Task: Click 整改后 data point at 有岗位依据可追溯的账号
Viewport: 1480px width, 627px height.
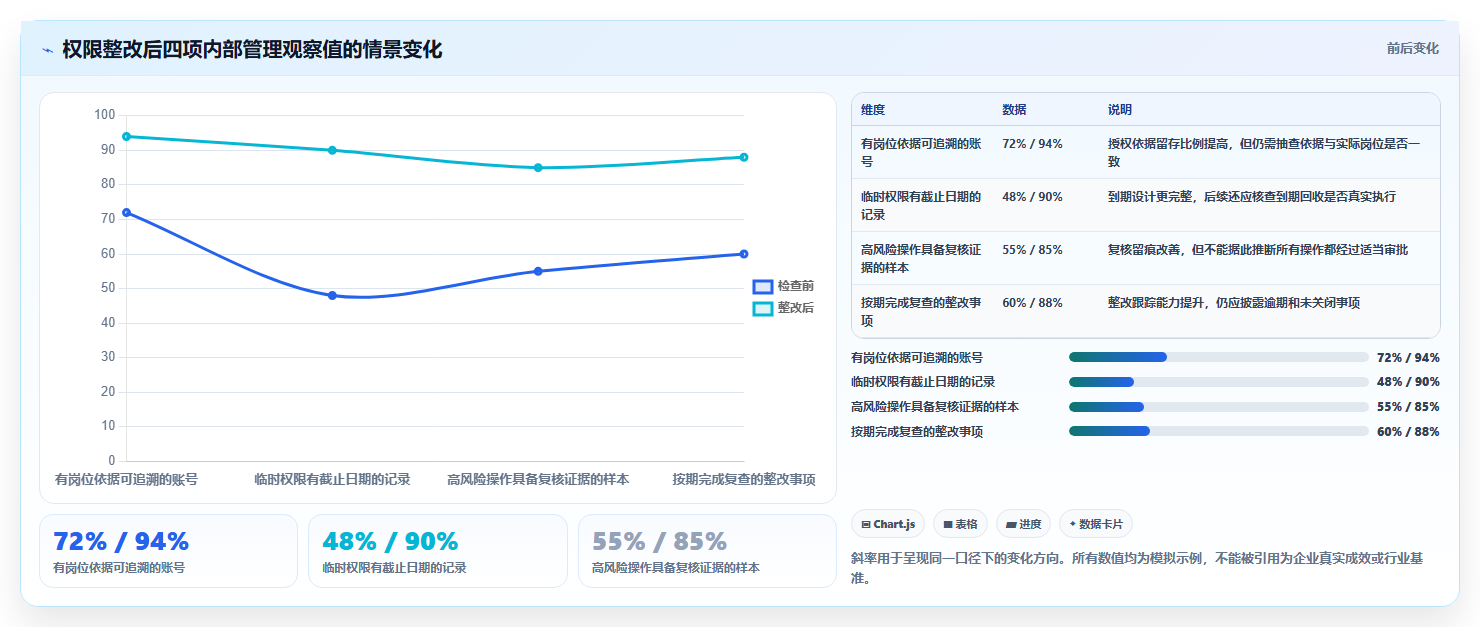Action: (126, 136)
